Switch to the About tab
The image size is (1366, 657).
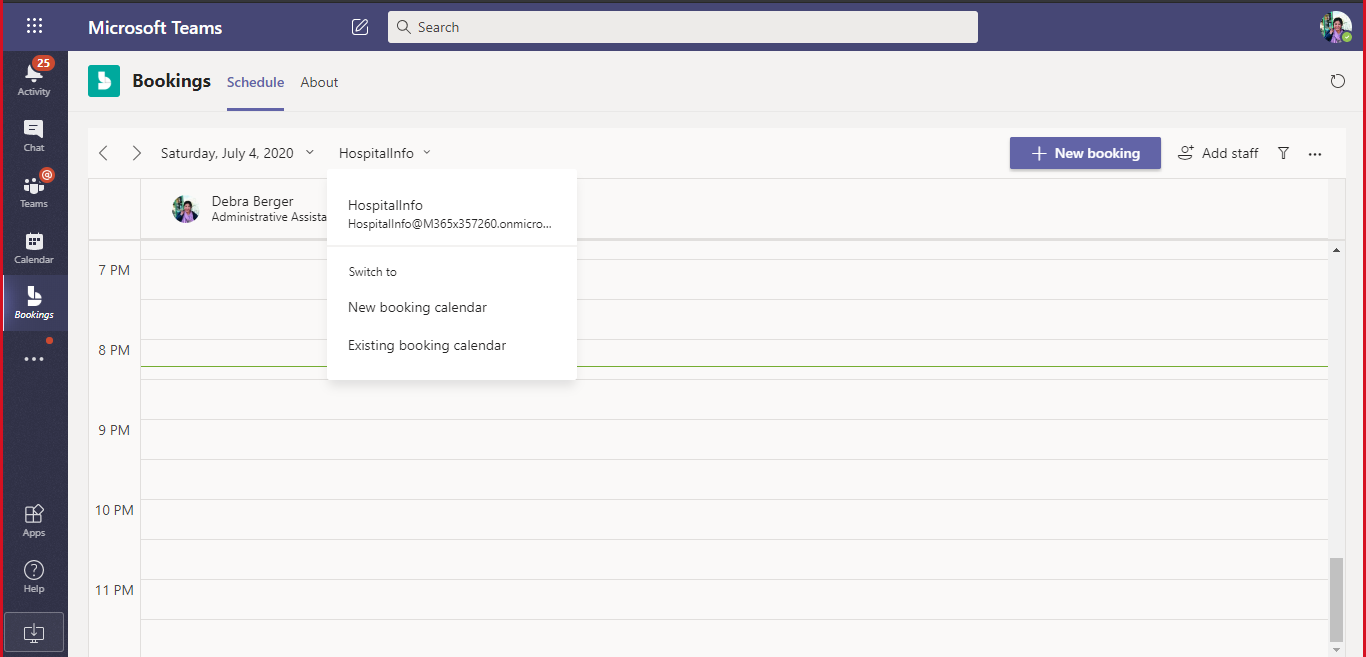coord(319,82)
